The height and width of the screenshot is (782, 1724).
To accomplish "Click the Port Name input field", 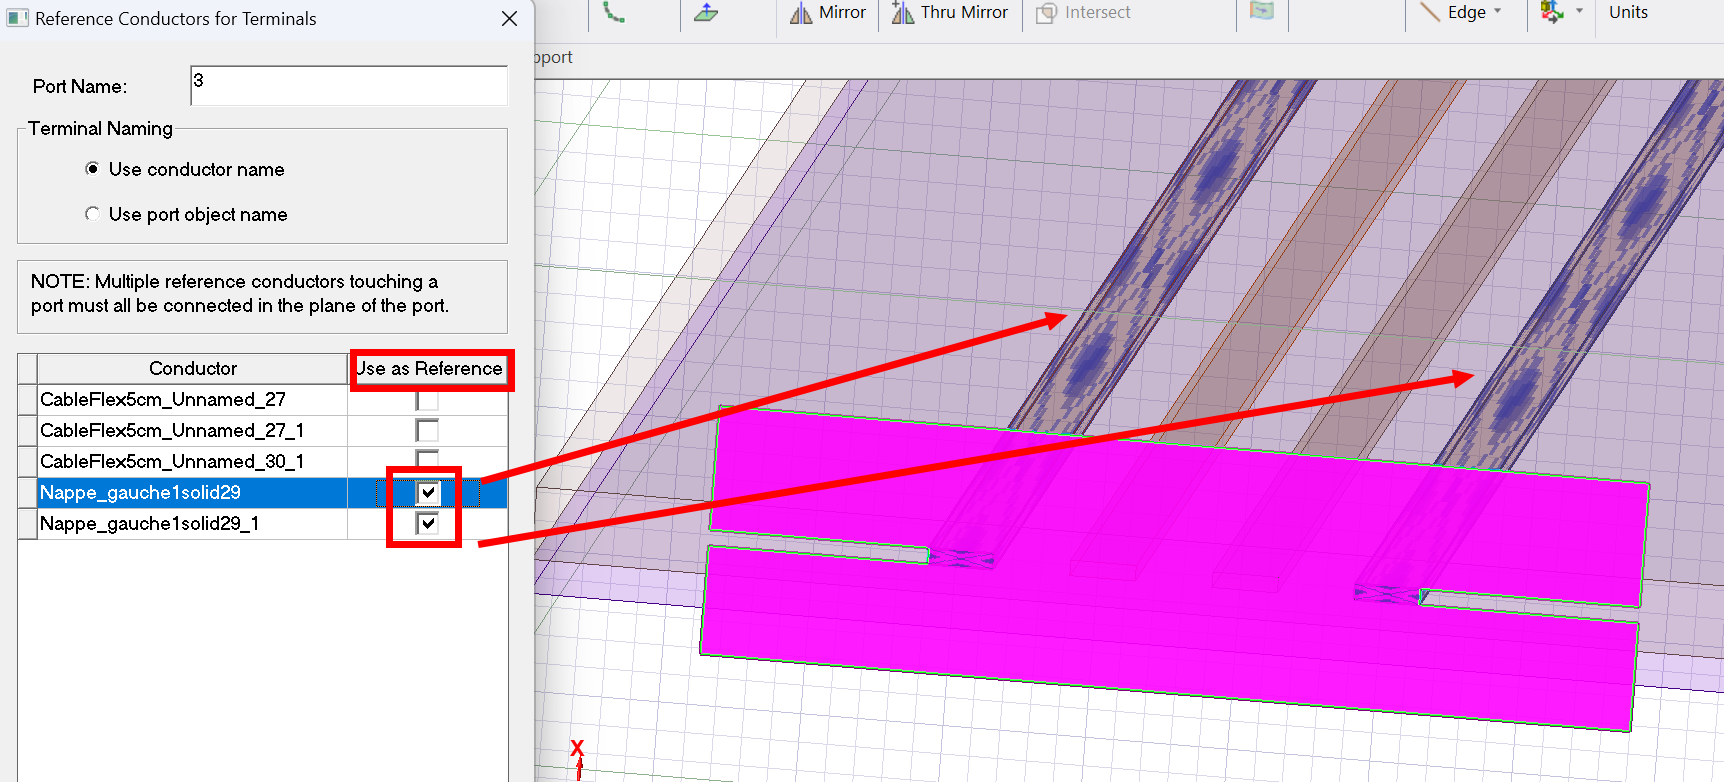I will pyautogui.click(x=349, y=86).
